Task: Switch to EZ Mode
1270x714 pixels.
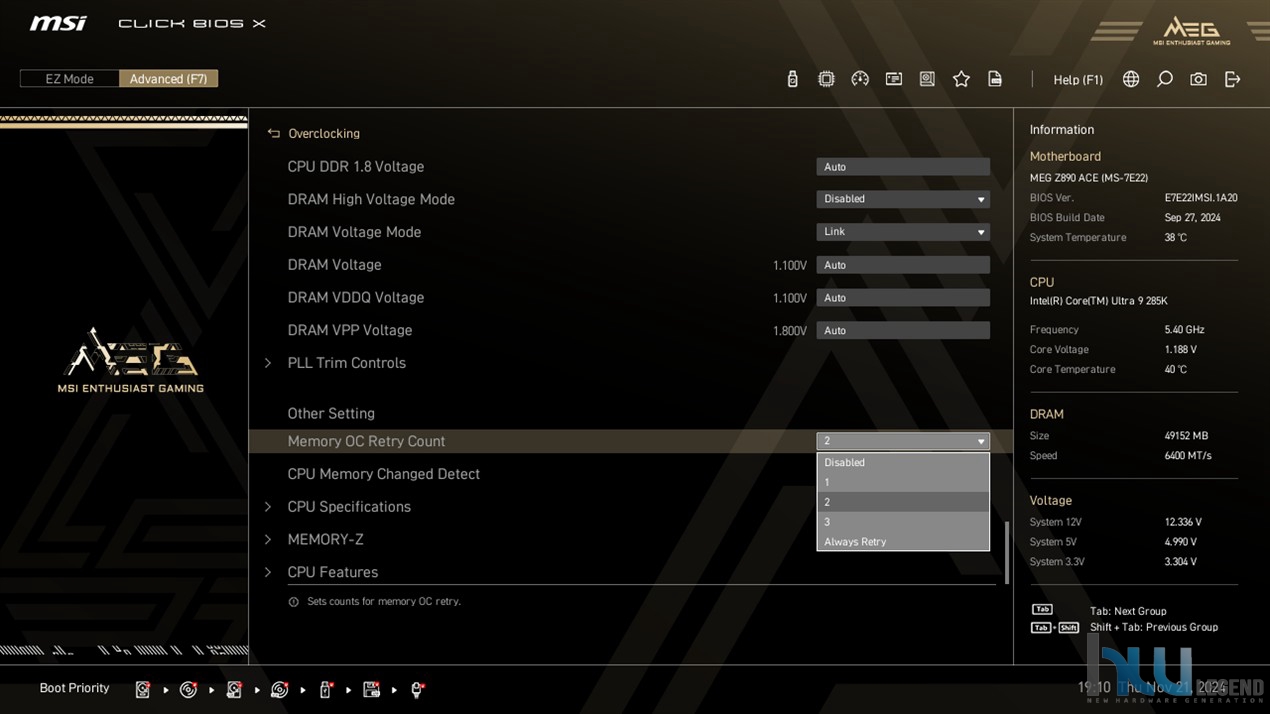Action: point(69,79)
